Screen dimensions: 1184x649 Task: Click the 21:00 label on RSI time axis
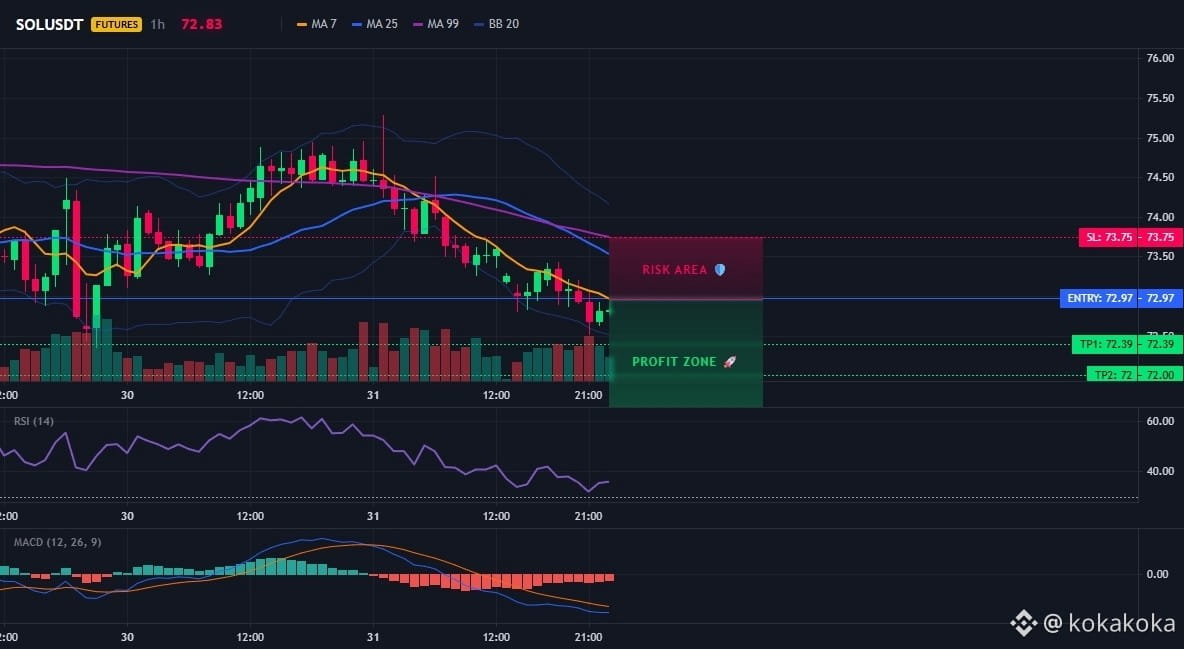tap(588, 516)
